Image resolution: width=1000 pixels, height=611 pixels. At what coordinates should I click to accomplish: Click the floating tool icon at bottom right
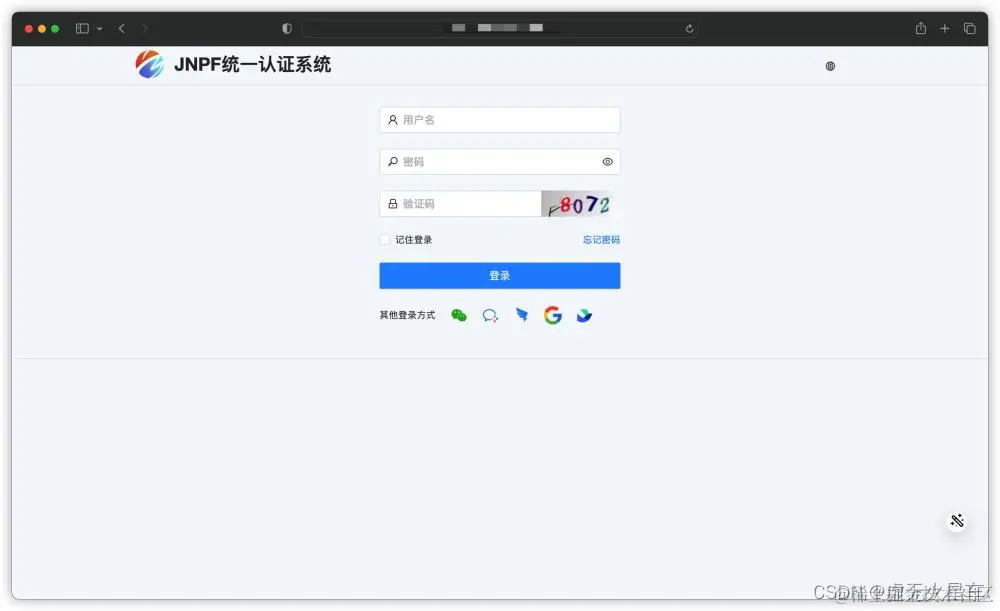957,520
